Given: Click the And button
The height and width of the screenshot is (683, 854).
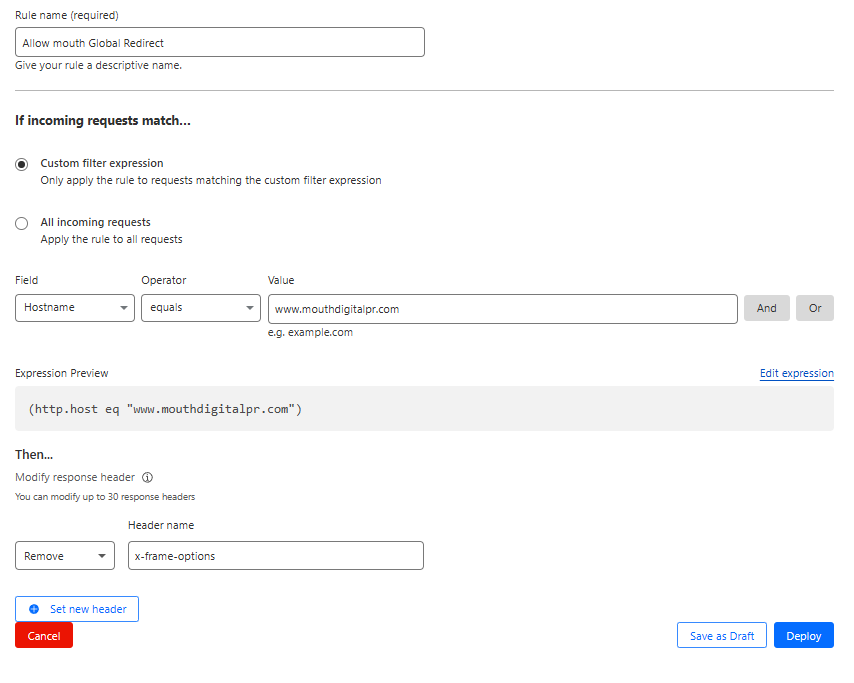Looking at the screenshot, I should click(766, 308).
